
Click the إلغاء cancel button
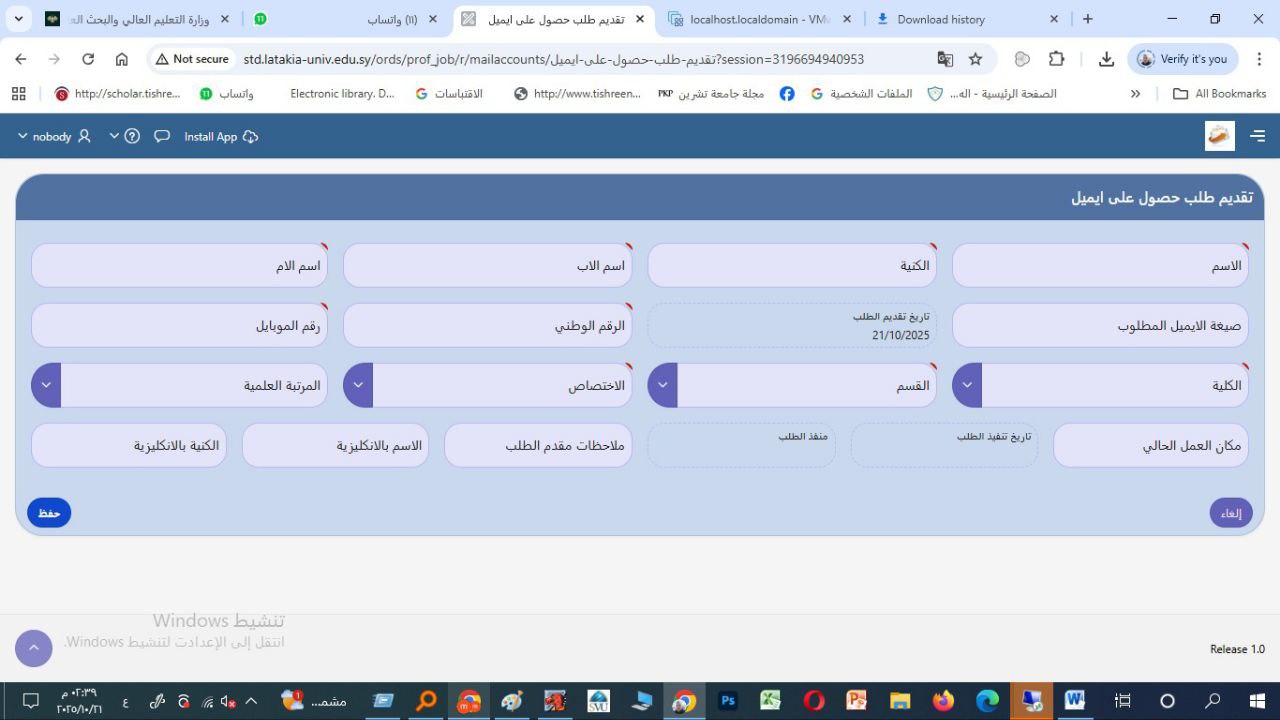pyautogui.click(x=1230, y=513)
